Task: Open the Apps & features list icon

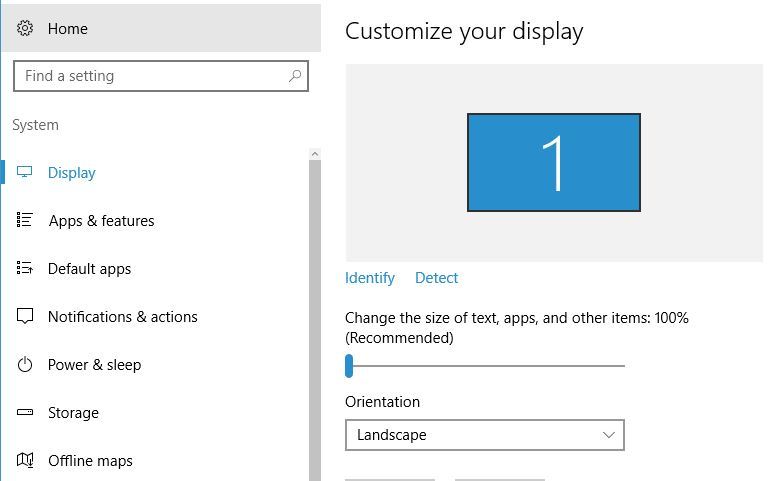Action: (x=24, y=220)
